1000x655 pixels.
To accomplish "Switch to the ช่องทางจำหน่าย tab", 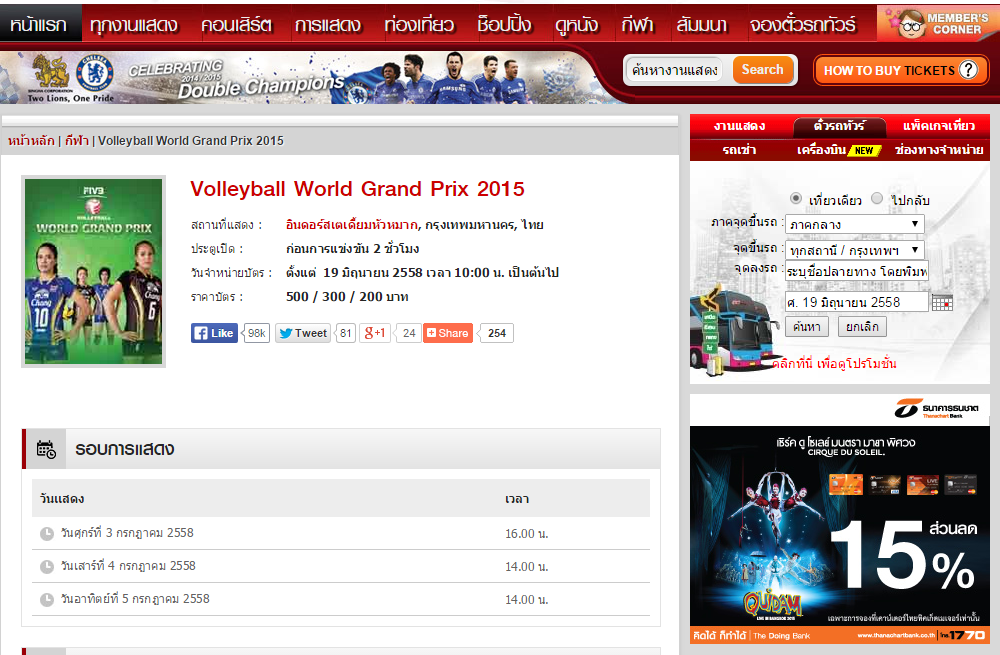I will pos(939,150).
